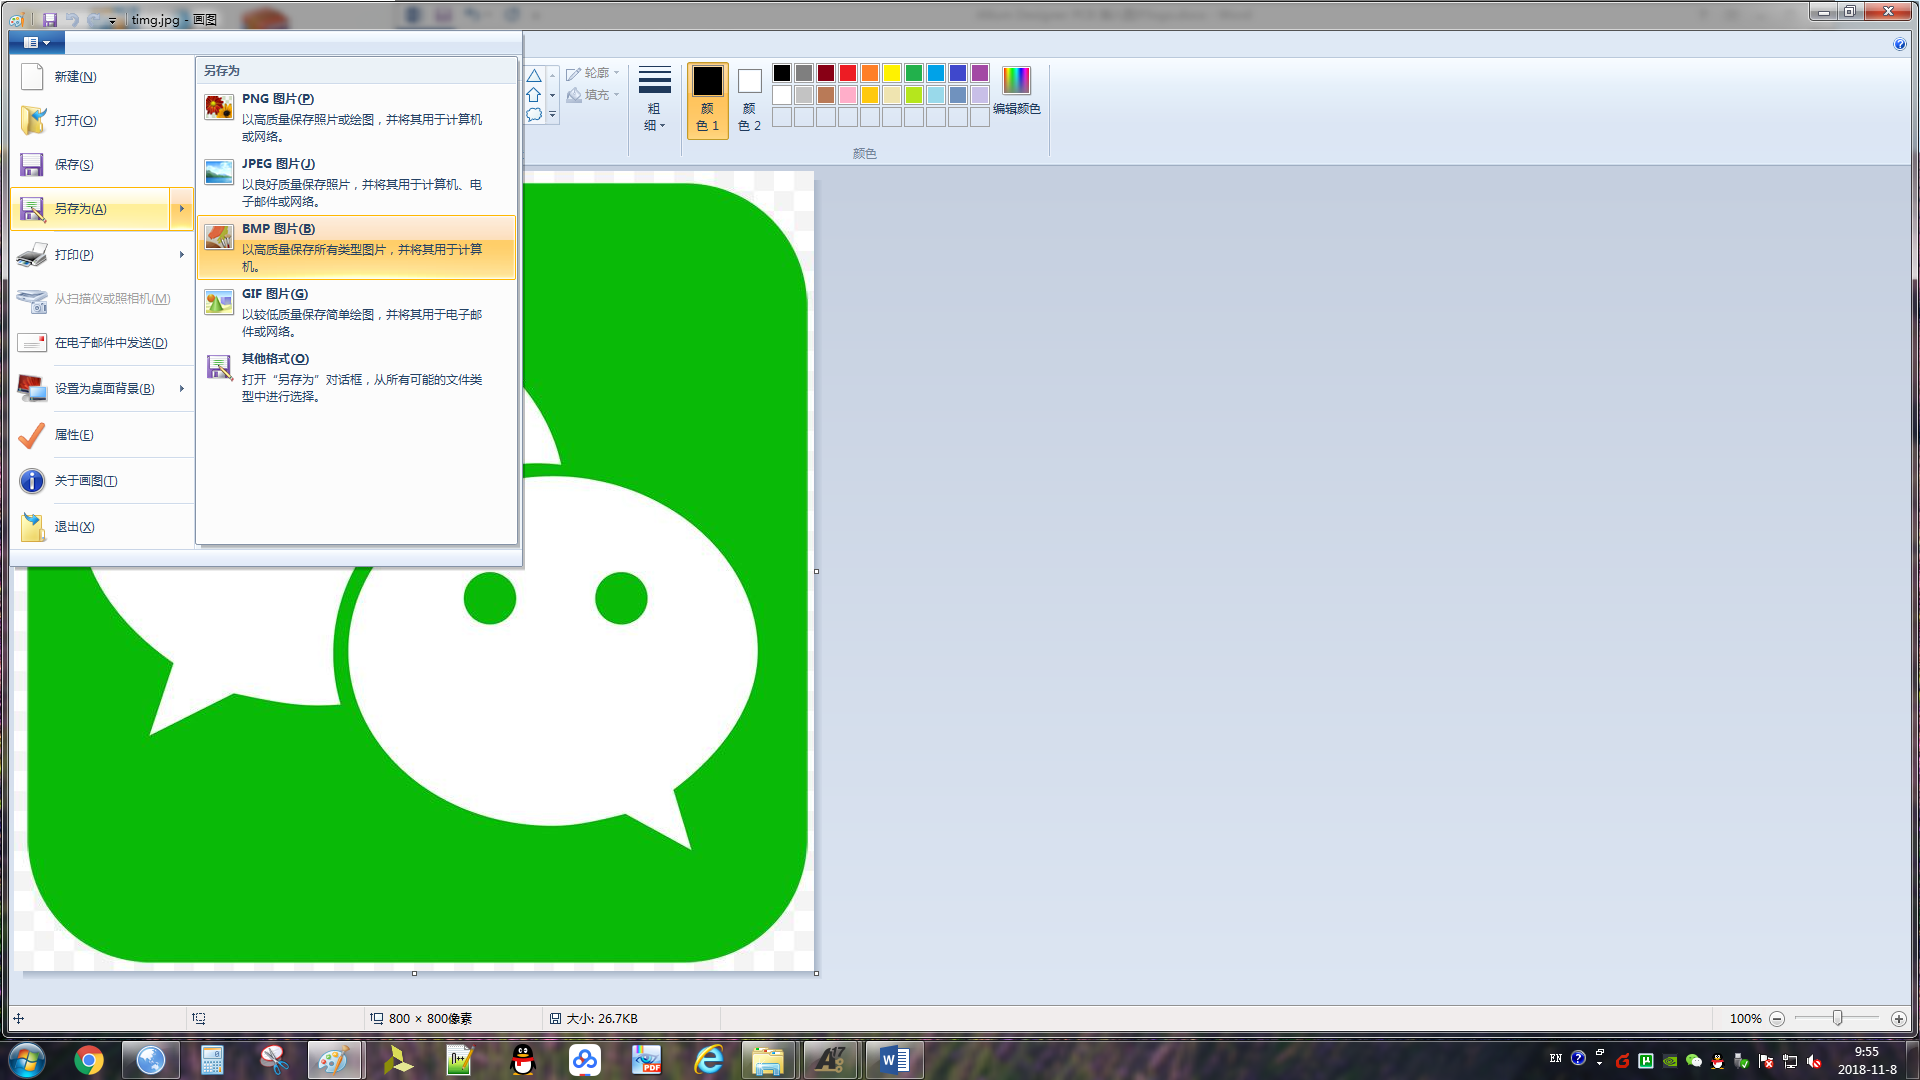Screen dimensions: 1920x1080
Task: Click the Paint palette icon in the taskbar
Action: 334,1060
